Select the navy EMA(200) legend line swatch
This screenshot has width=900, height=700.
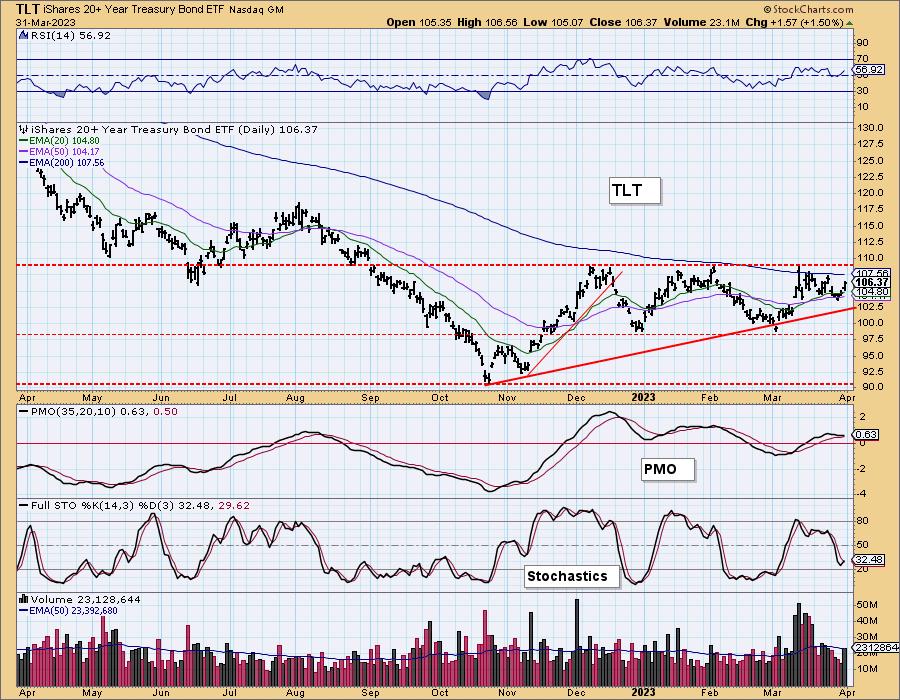pyautogui.click(x=23, y=163)
